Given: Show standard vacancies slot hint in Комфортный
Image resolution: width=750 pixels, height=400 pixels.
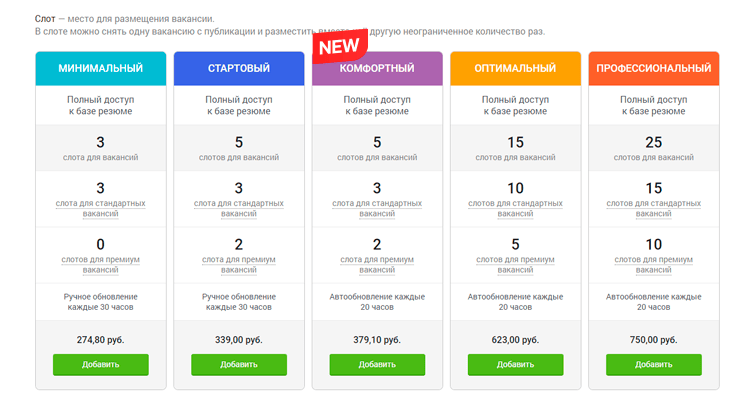Looking at the screenshot, I should (x=377, y=208).
